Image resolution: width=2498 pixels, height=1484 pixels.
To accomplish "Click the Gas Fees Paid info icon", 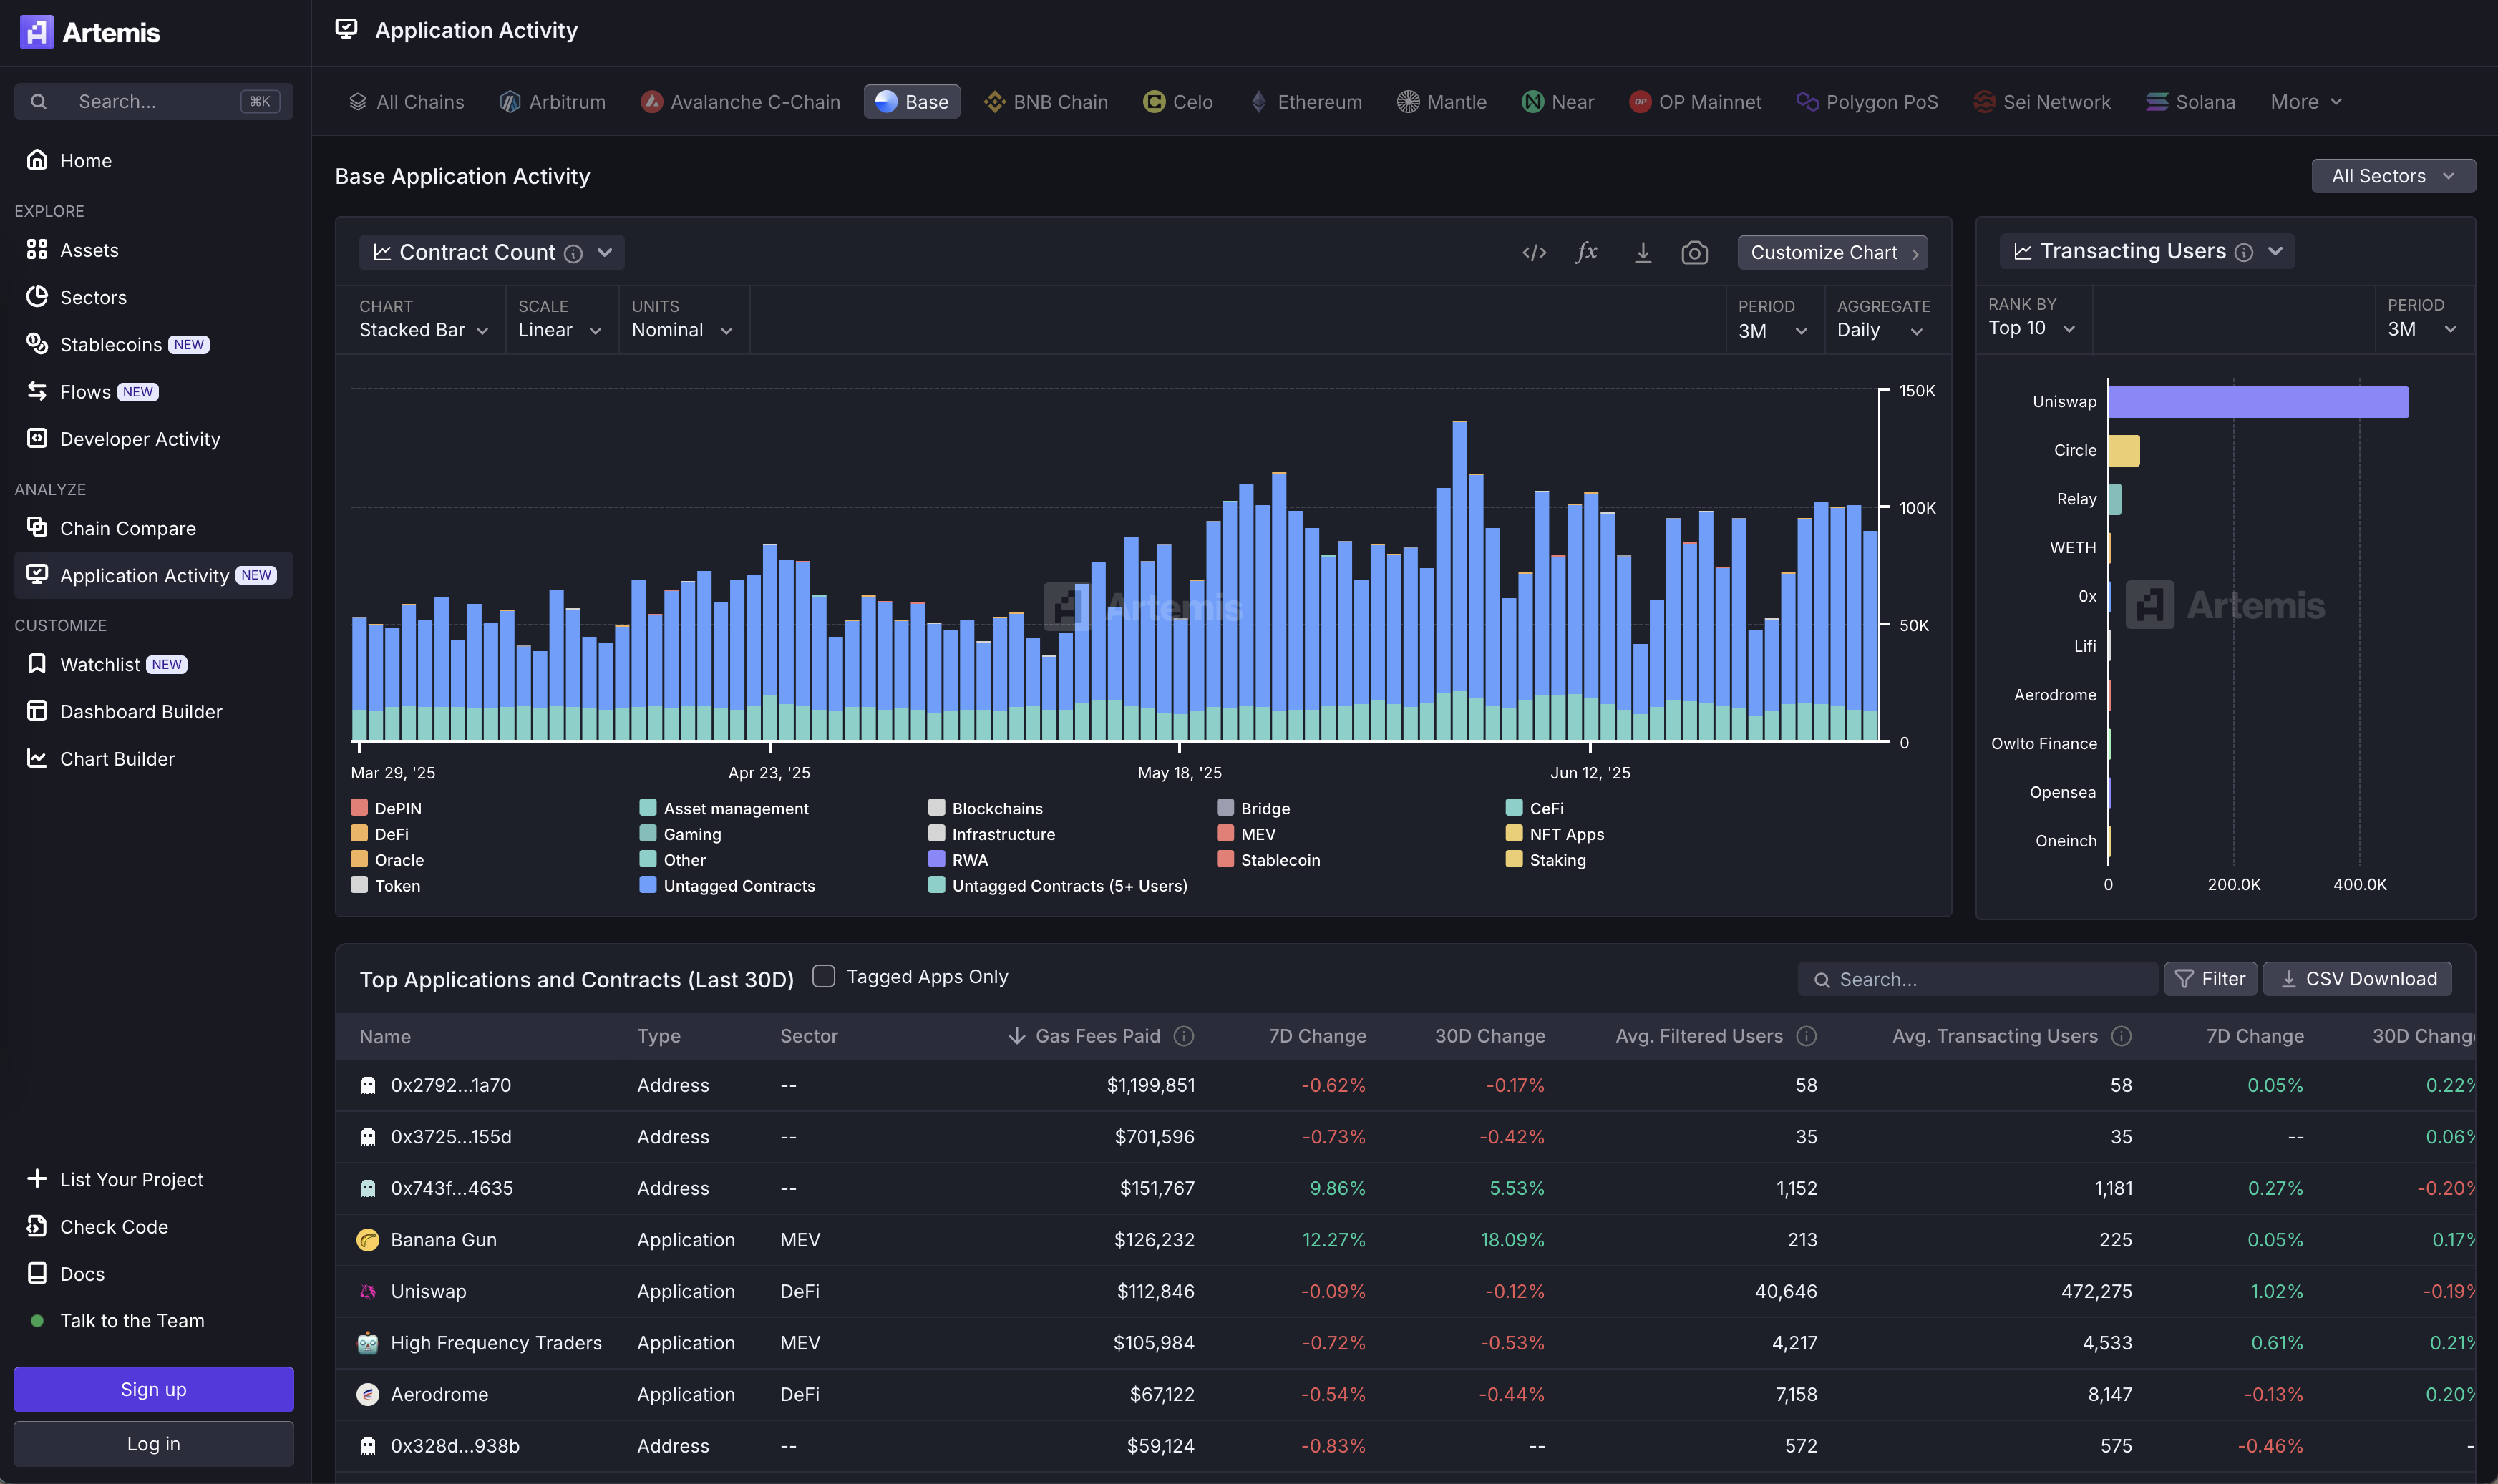I will point(1184,1036).
